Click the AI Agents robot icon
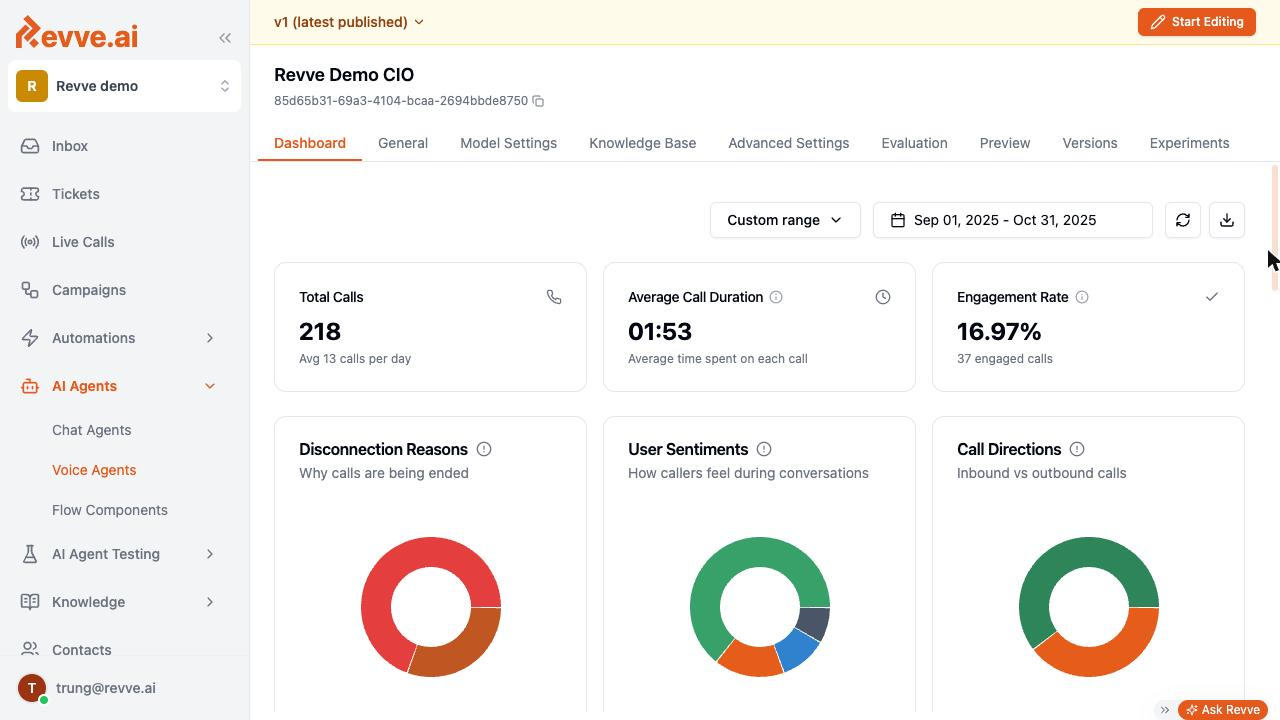This screenshot has width=1280, height=720. tap(30, 386)
